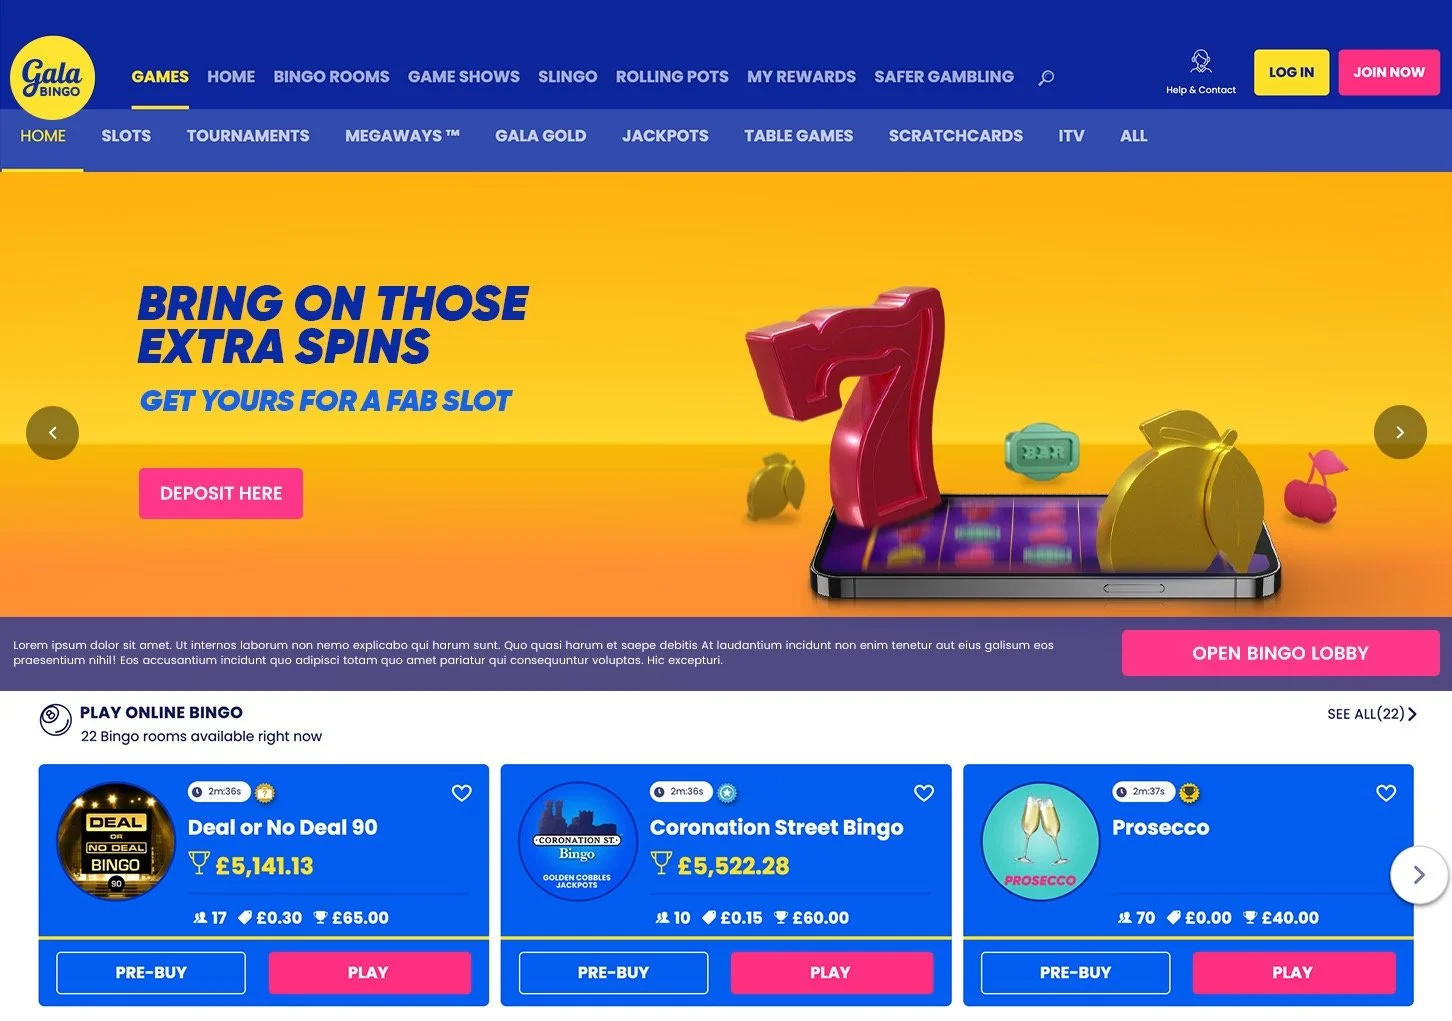Viewport: 1452px width, 1021px height.
Task: Click trophy icon next to £5,141.13
Action: pyautogui.click(x=199, y=863)
